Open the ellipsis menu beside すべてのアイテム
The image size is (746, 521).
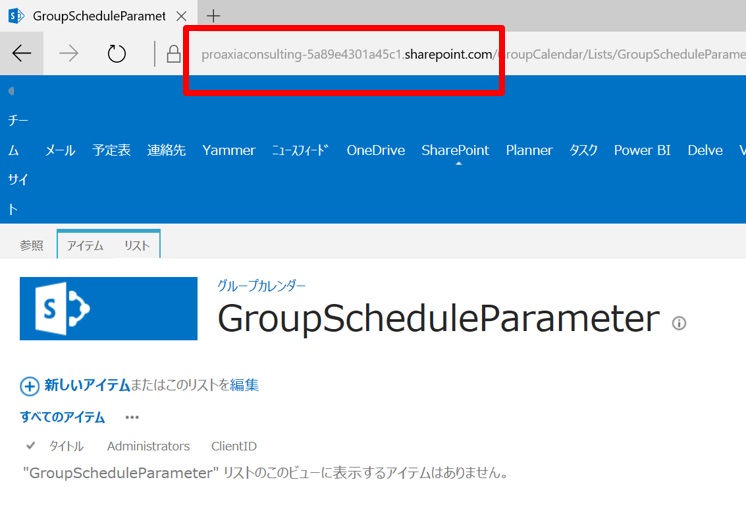132,417
